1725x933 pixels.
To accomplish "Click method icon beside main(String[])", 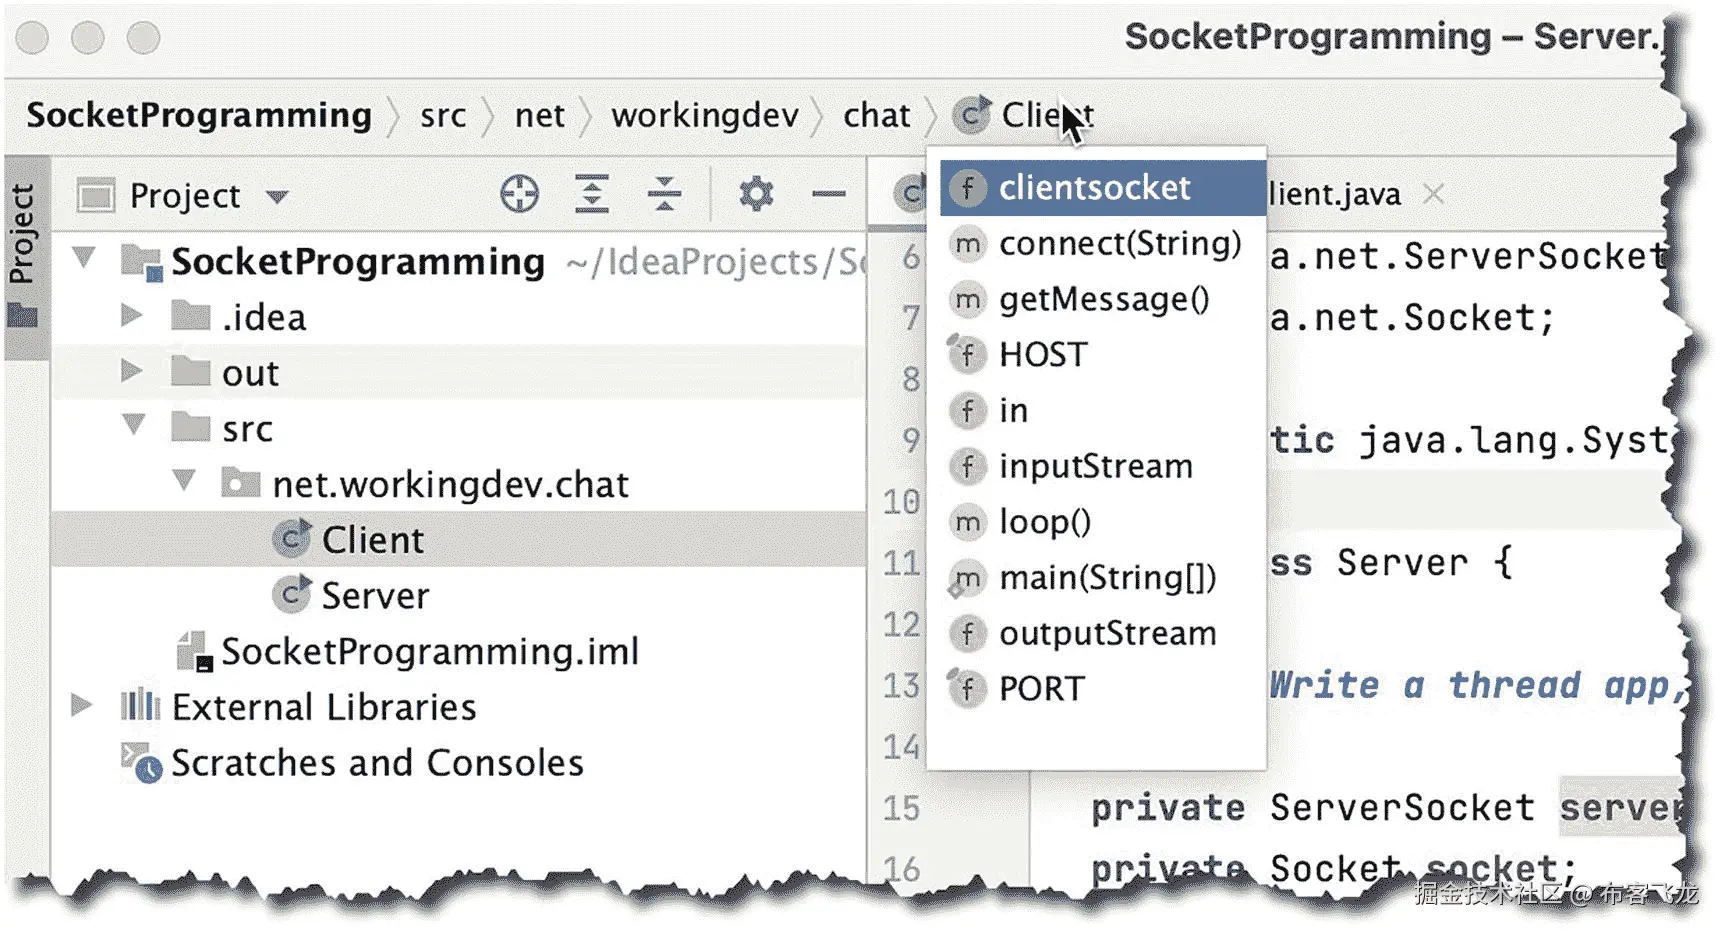I will (x=967, y=578).
